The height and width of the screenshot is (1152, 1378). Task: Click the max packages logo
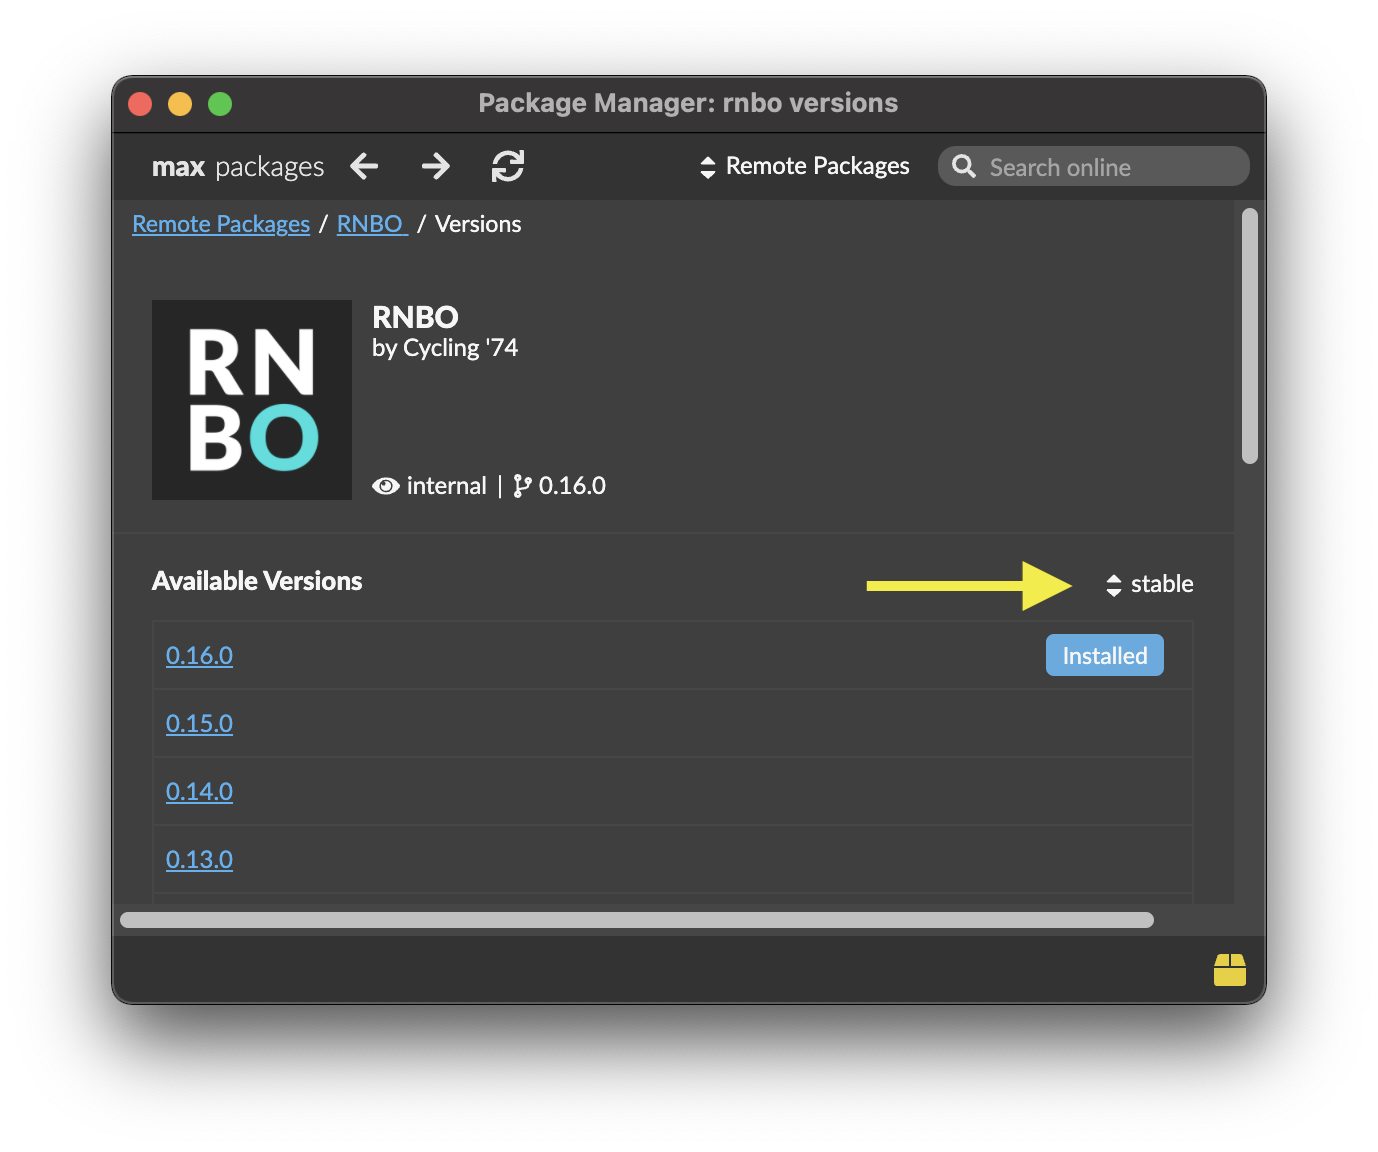click(237, 167)
